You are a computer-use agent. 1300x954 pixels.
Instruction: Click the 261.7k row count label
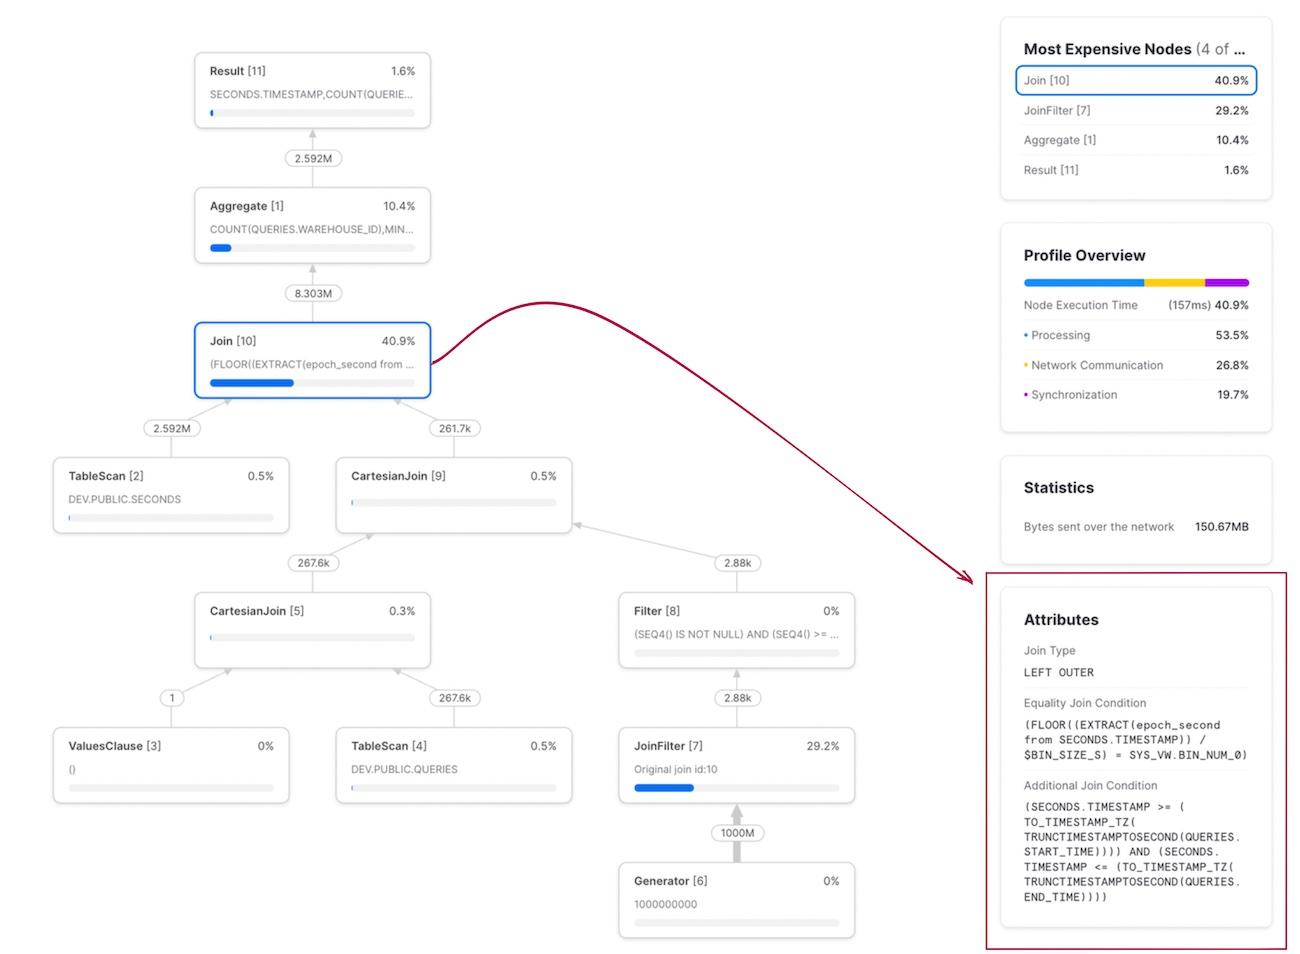pos(455,428)
